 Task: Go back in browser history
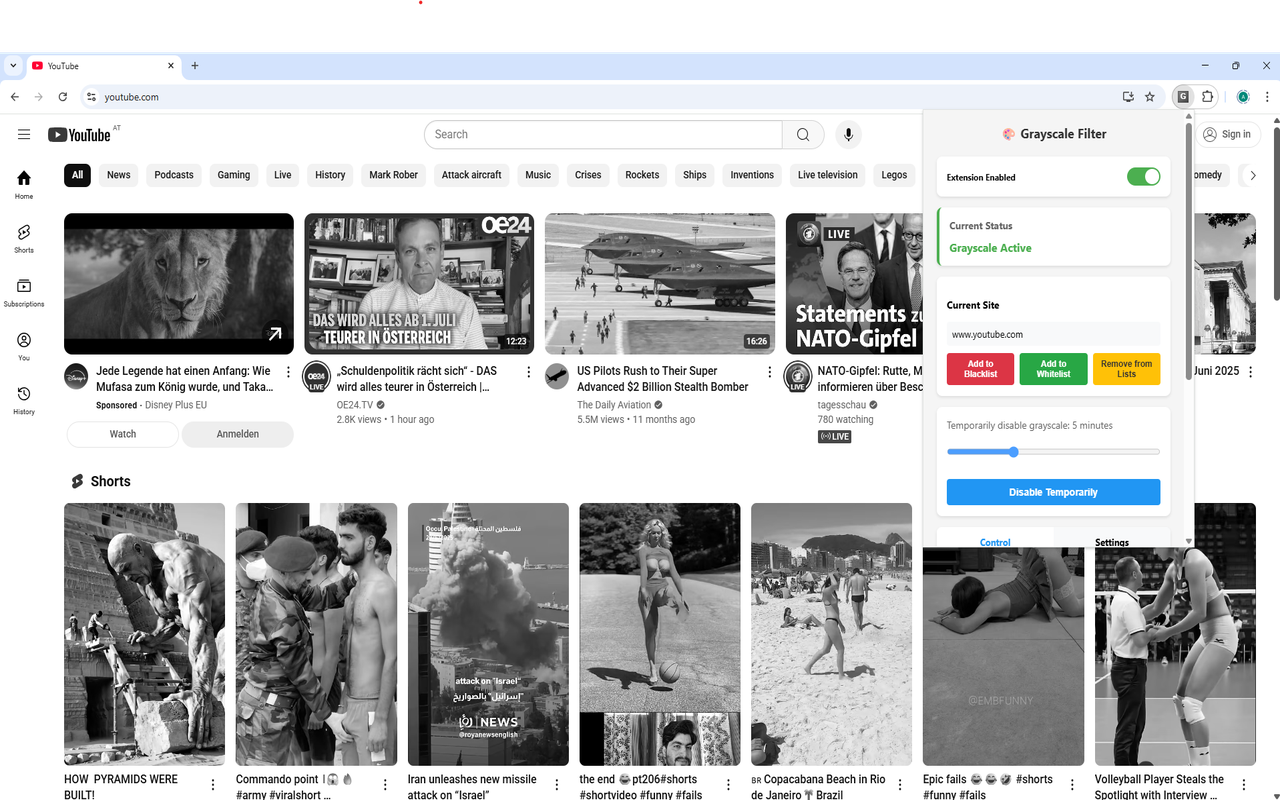pos(15,97)
